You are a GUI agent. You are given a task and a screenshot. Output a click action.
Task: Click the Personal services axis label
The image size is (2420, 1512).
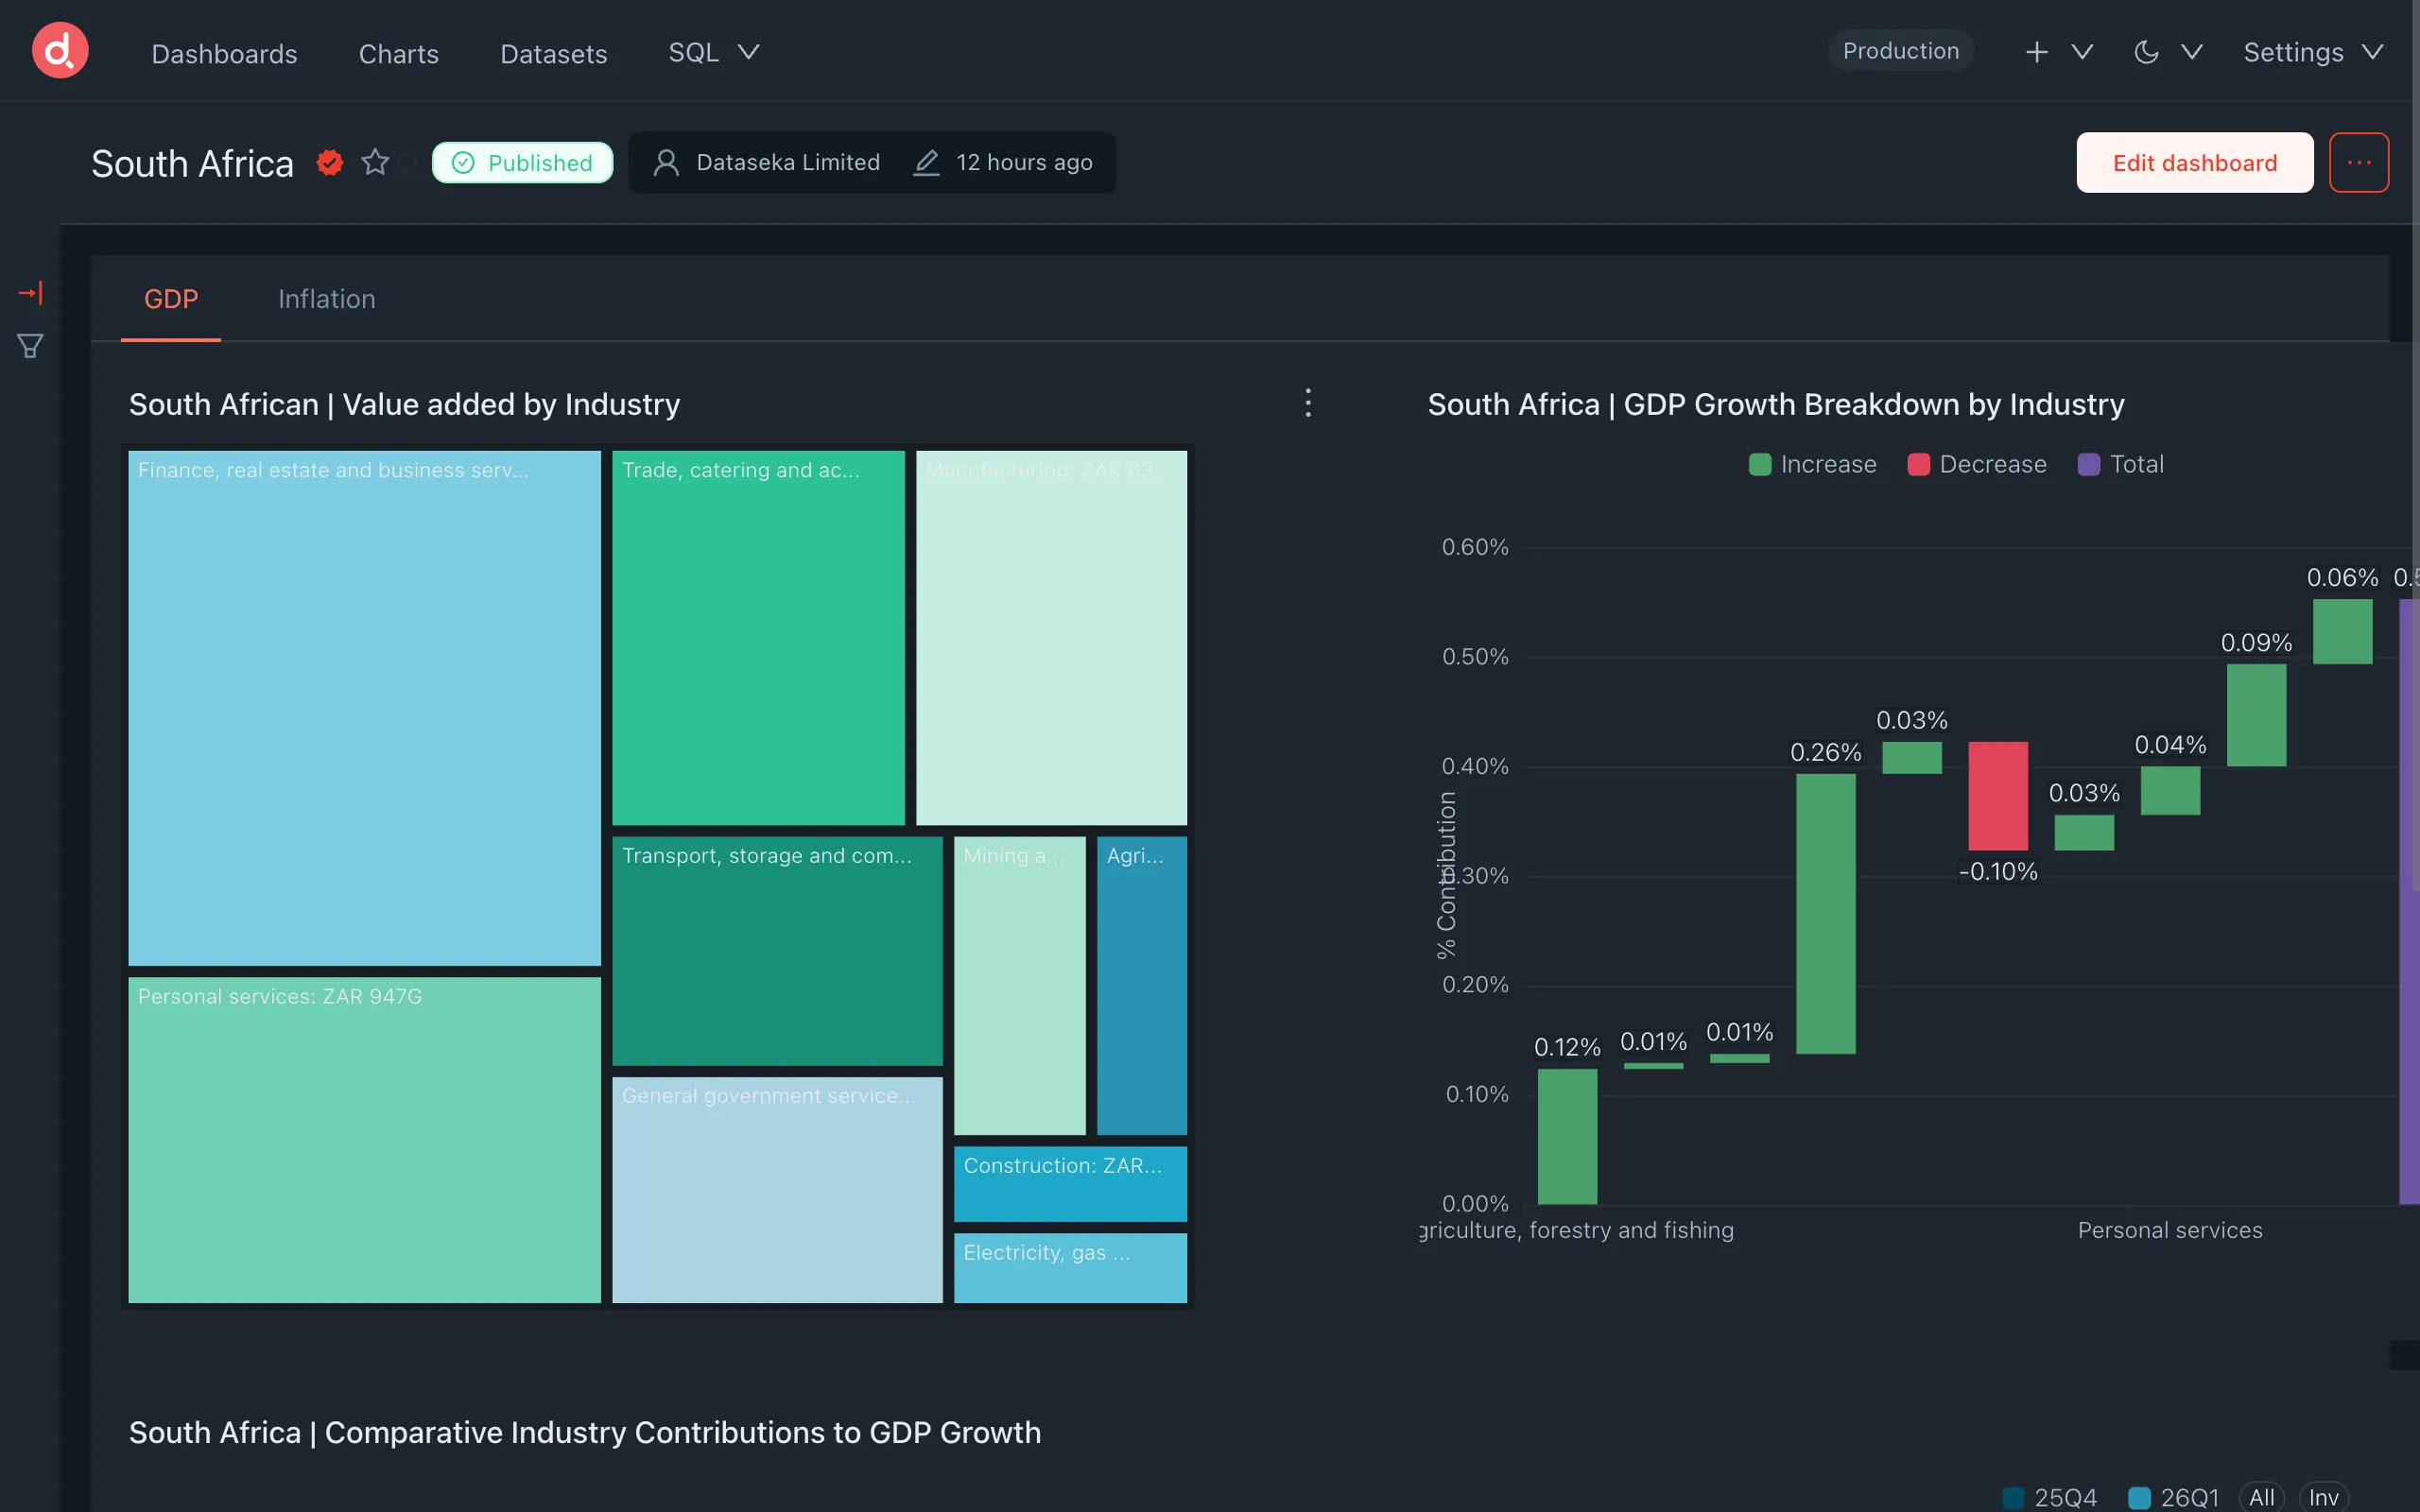click(2169, 1230)
